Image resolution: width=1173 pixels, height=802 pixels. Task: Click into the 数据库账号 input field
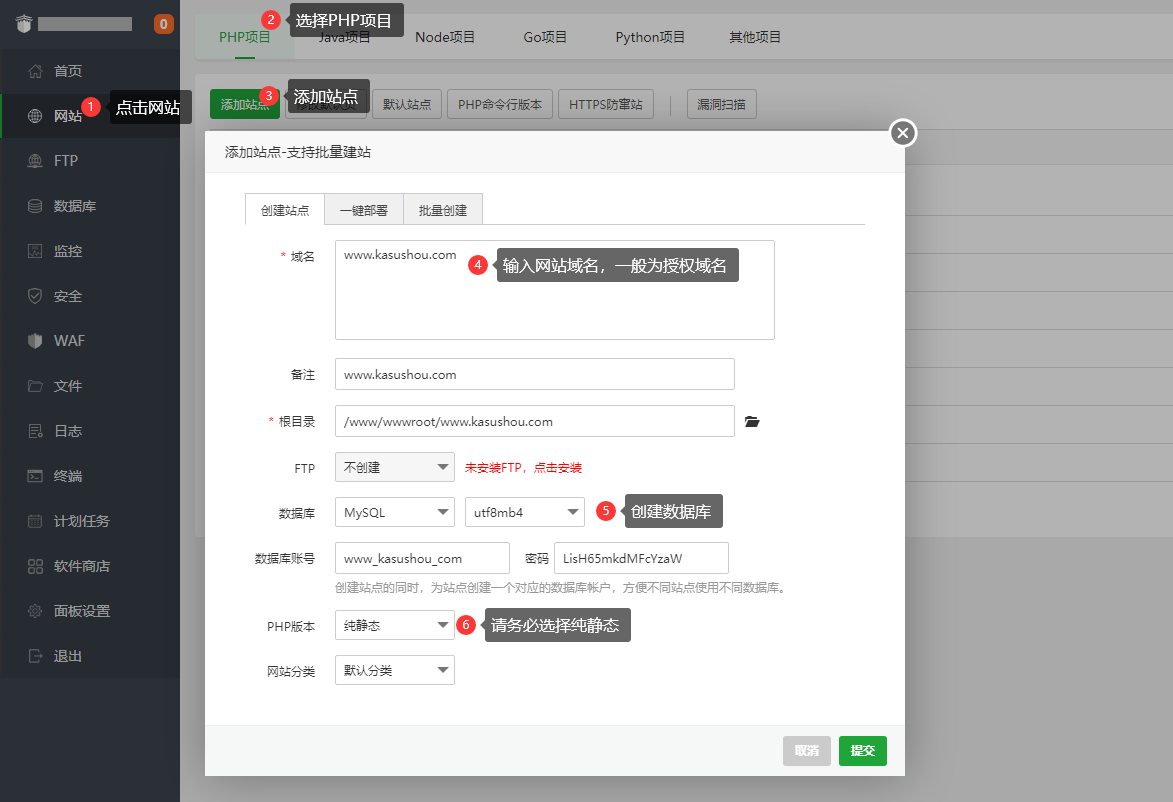421,558
